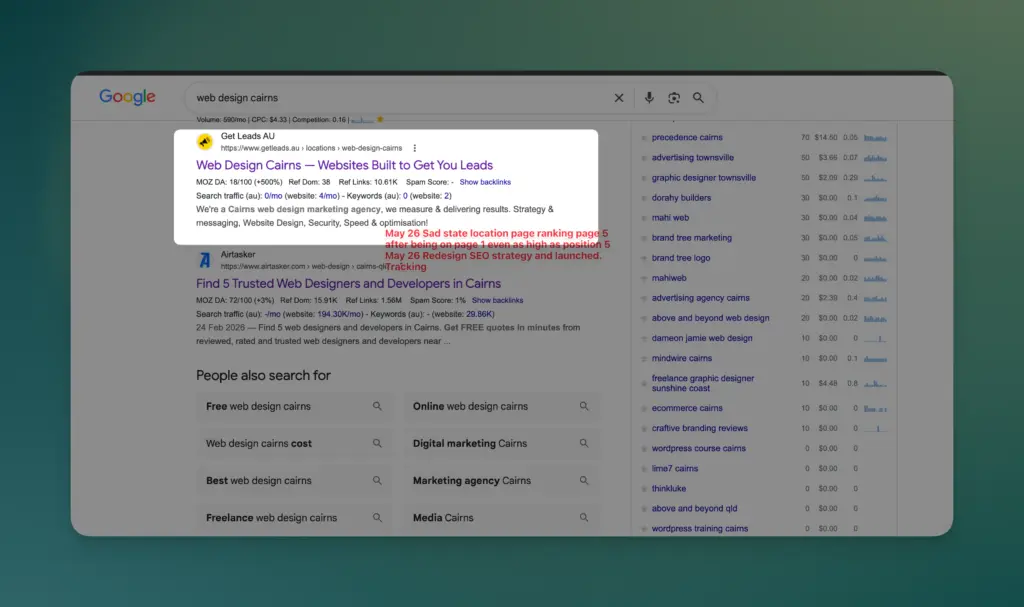Open lime7 cairns keyword link
This screenshot has width=1024, height=607.
[675, 468]
